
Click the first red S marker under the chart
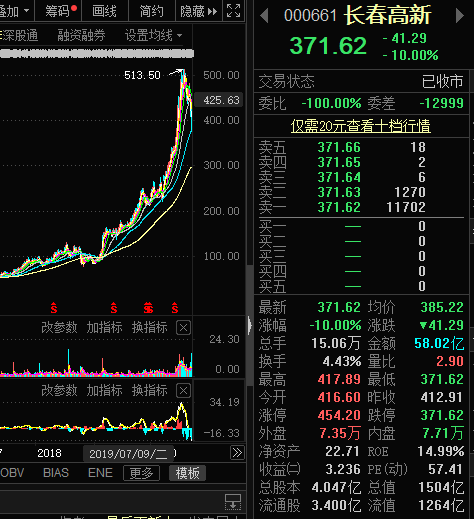pyautogui.click(x=54, y=308)
